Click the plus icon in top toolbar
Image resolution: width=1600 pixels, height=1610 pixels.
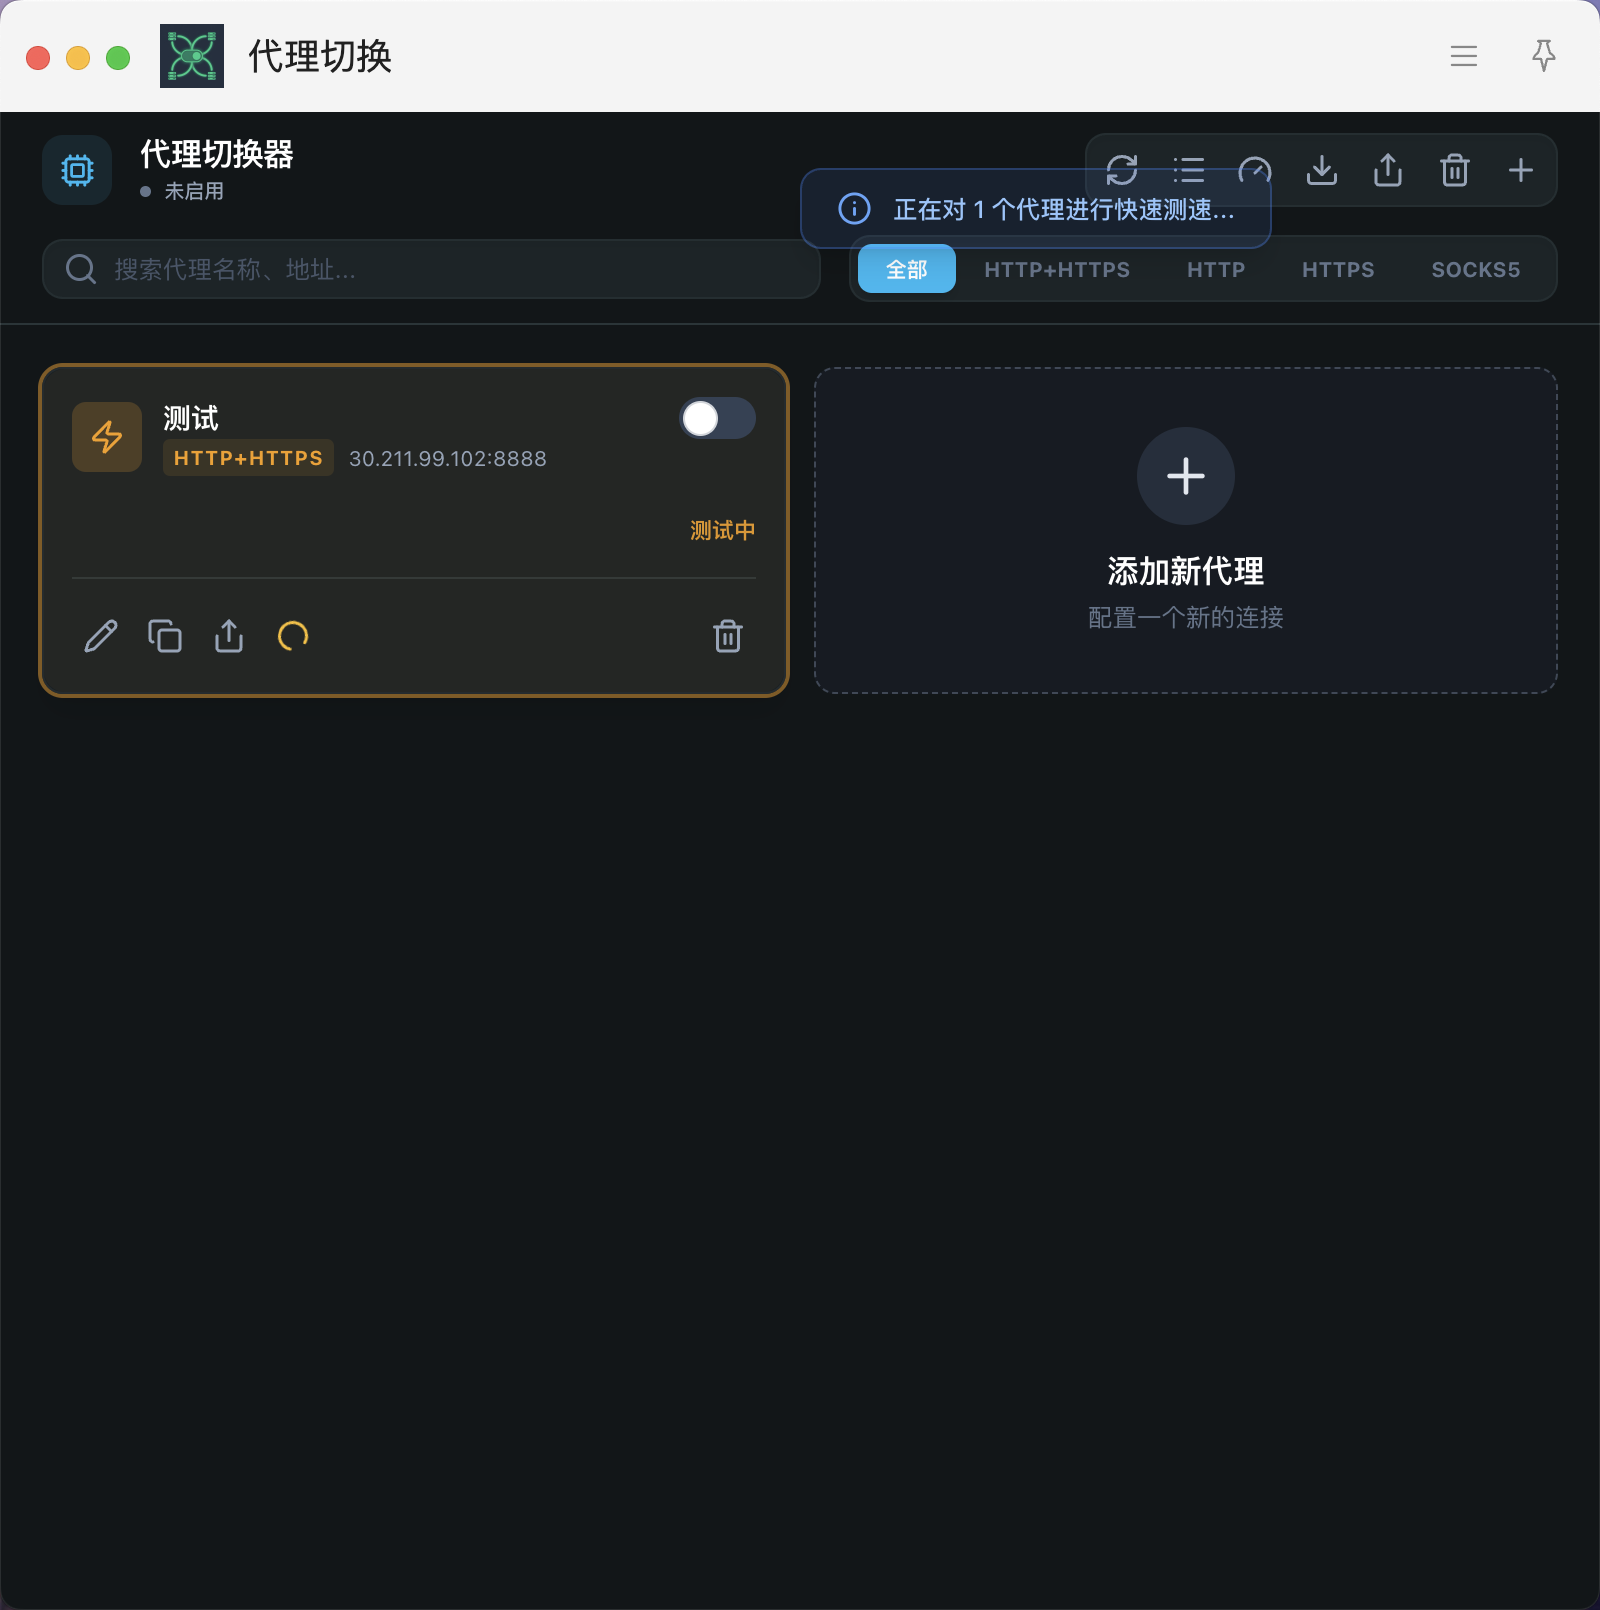coord(1521,170)
